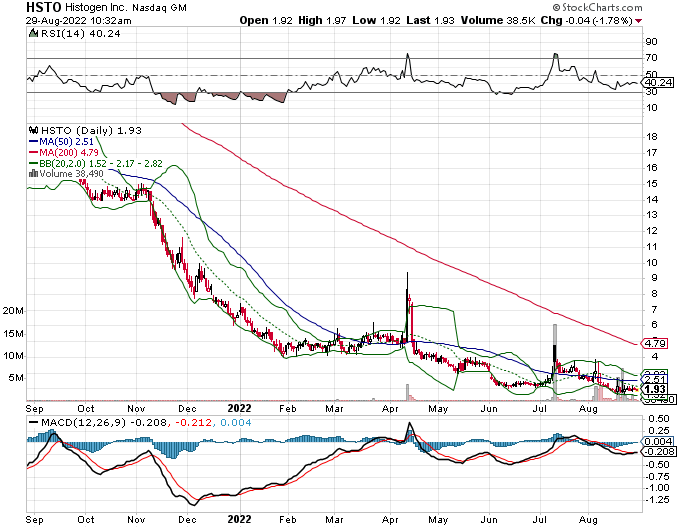Click the Volume 38,490 legend text
678x529 pixels.
[x=71, y=174]
